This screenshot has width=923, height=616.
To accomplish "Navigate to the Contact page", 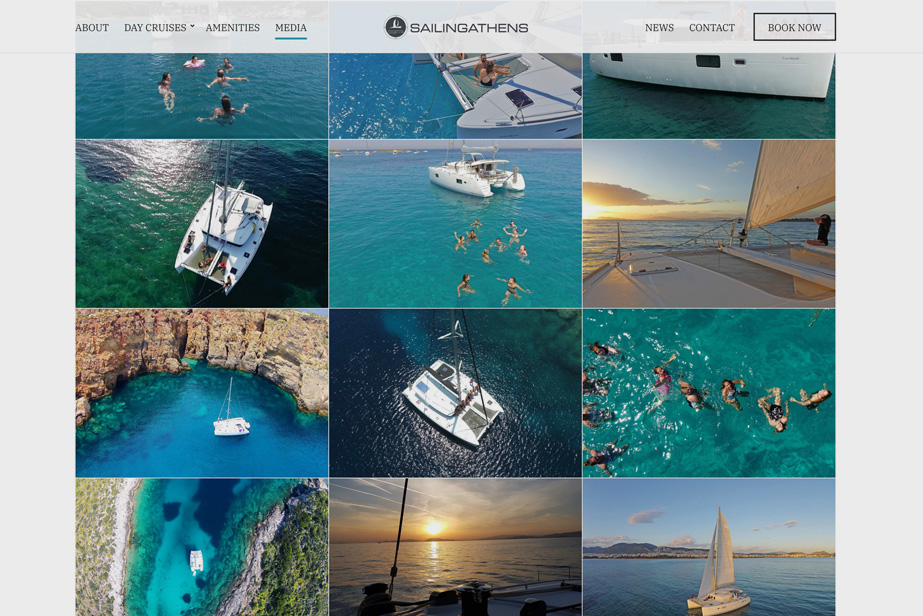I will 712,28.
